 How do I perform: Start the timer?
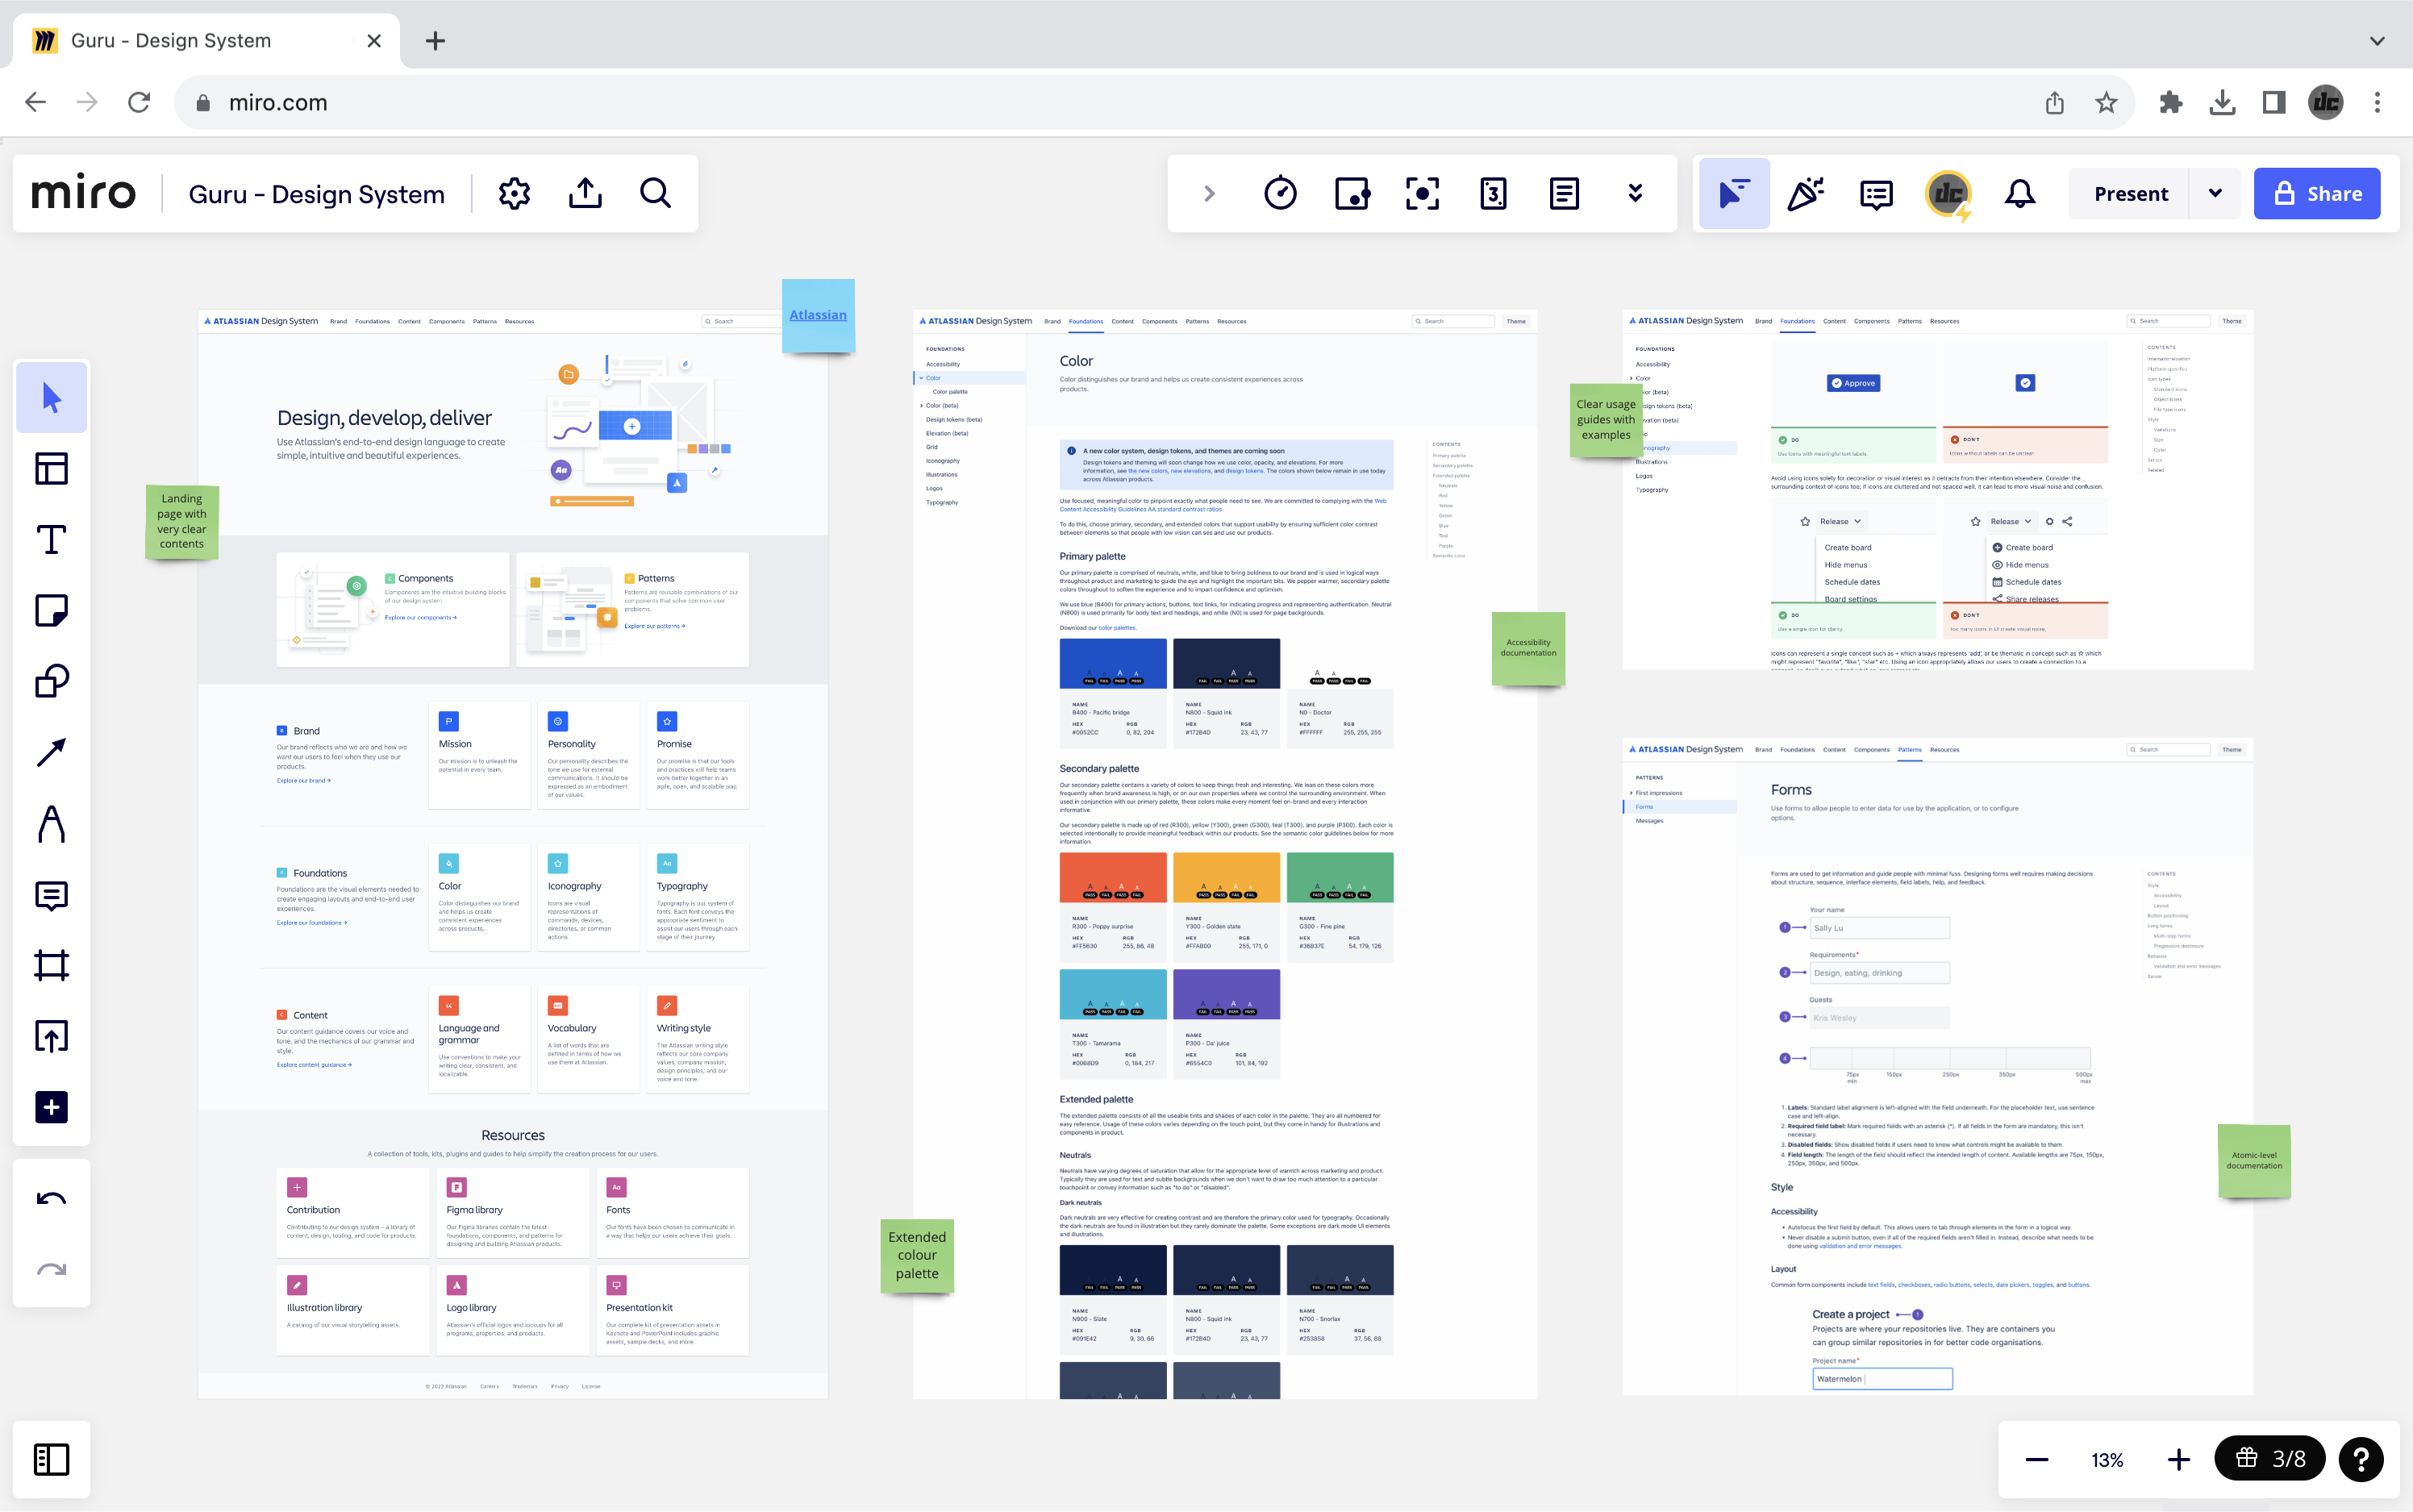click(x=1280, y=193)
